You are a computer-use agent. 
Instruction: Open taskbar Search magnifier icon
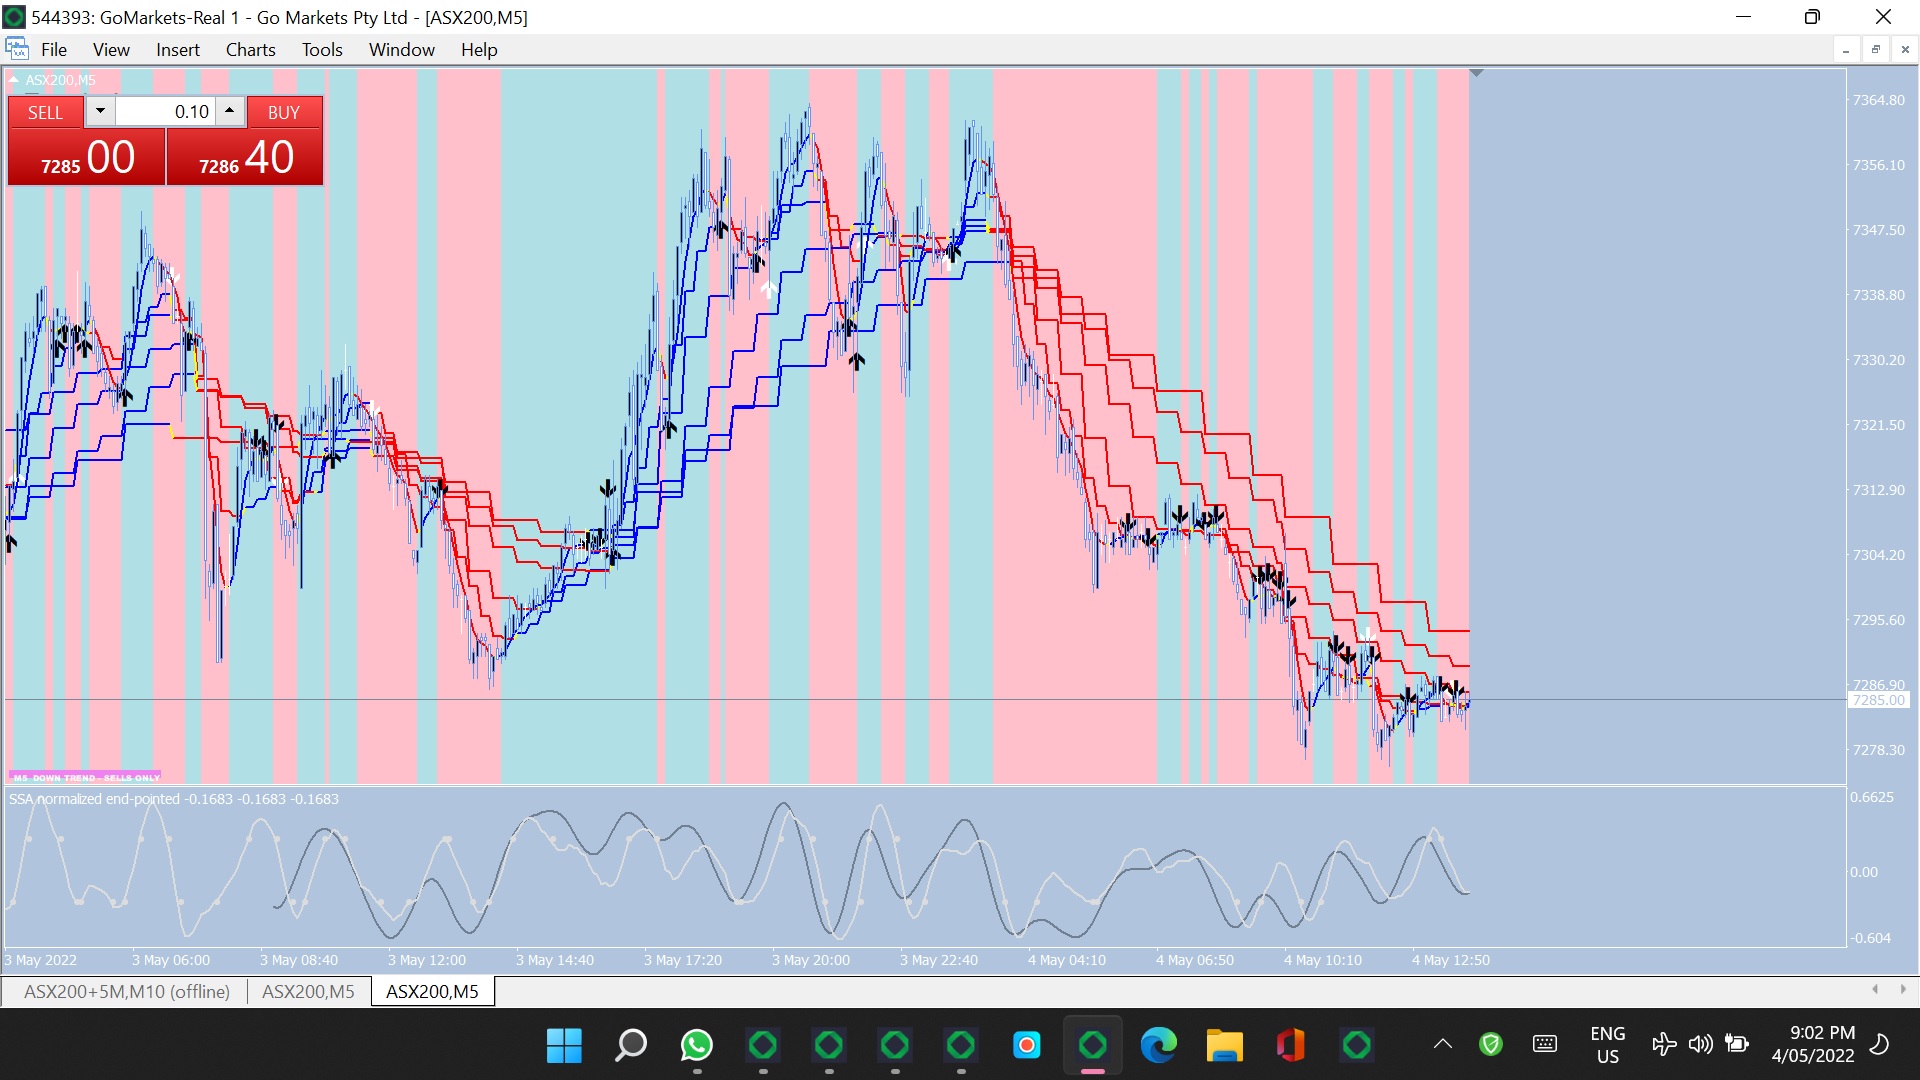(x=630, y=1046)
